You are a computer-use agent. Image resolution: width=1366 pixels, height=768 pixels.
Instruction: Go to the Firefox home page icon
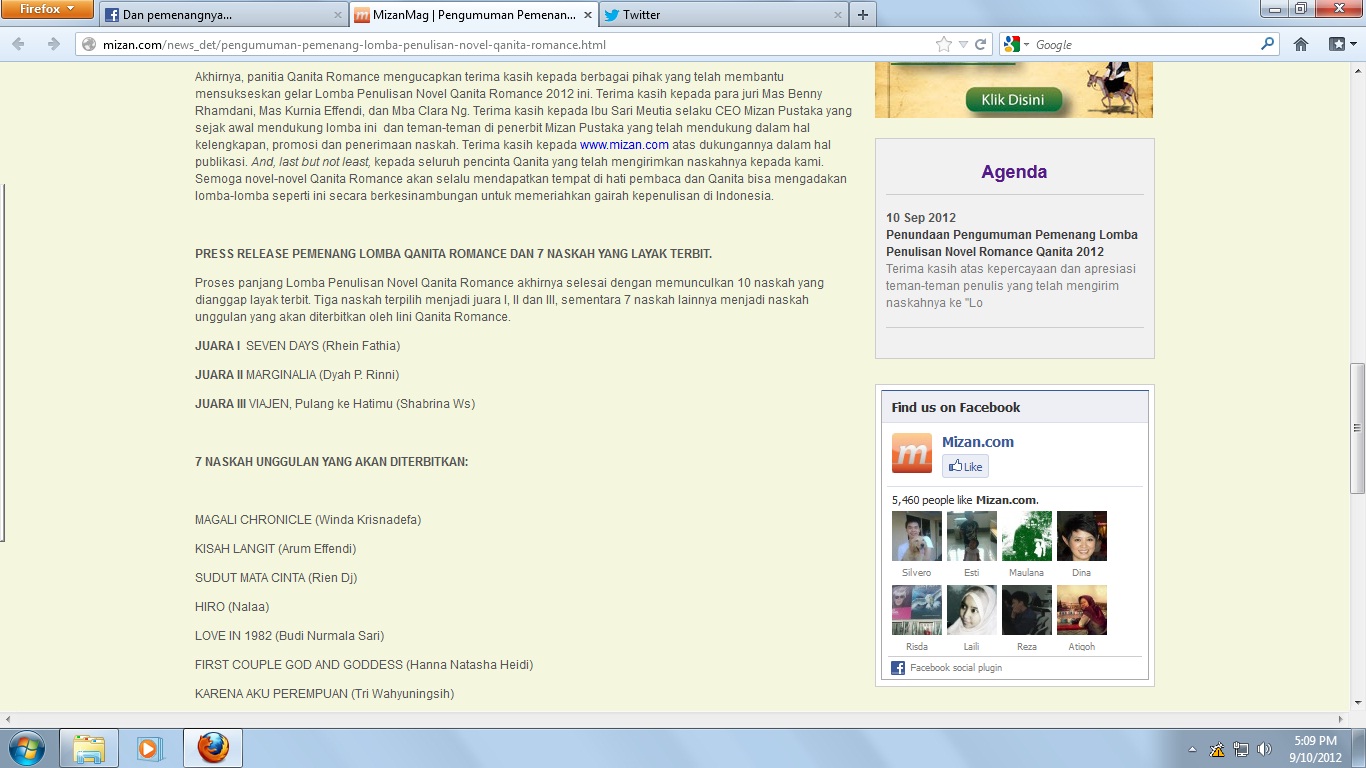click(x=1301, y=44)
